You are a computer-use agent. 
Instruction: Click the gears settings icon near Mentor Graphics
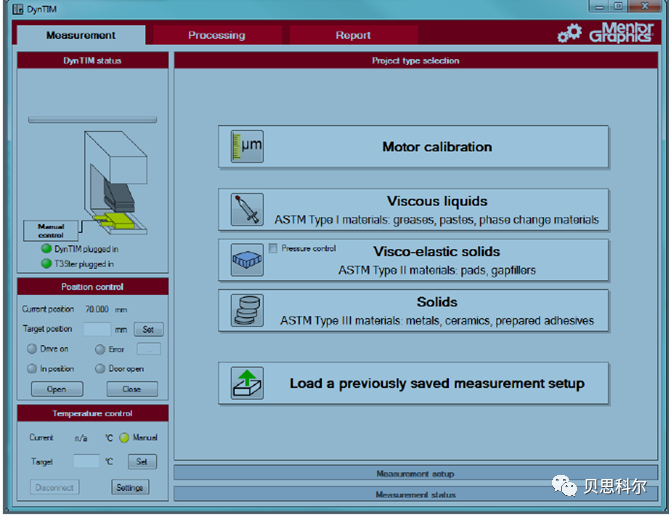pyautogui.click(x=569, y=33)
